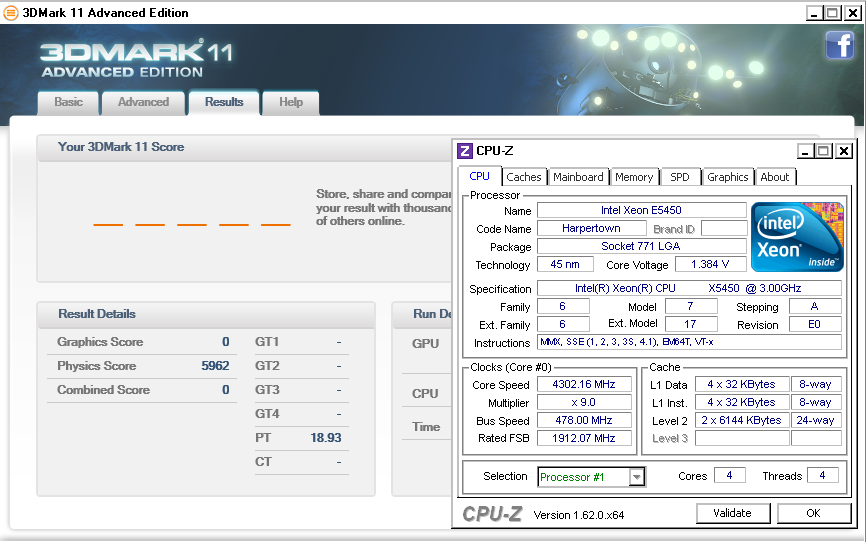Image resolution: width=866 pixels, height=542 pixels.
Task: Click the CPU-Z purple Z title icon
Action: point(464,151)
